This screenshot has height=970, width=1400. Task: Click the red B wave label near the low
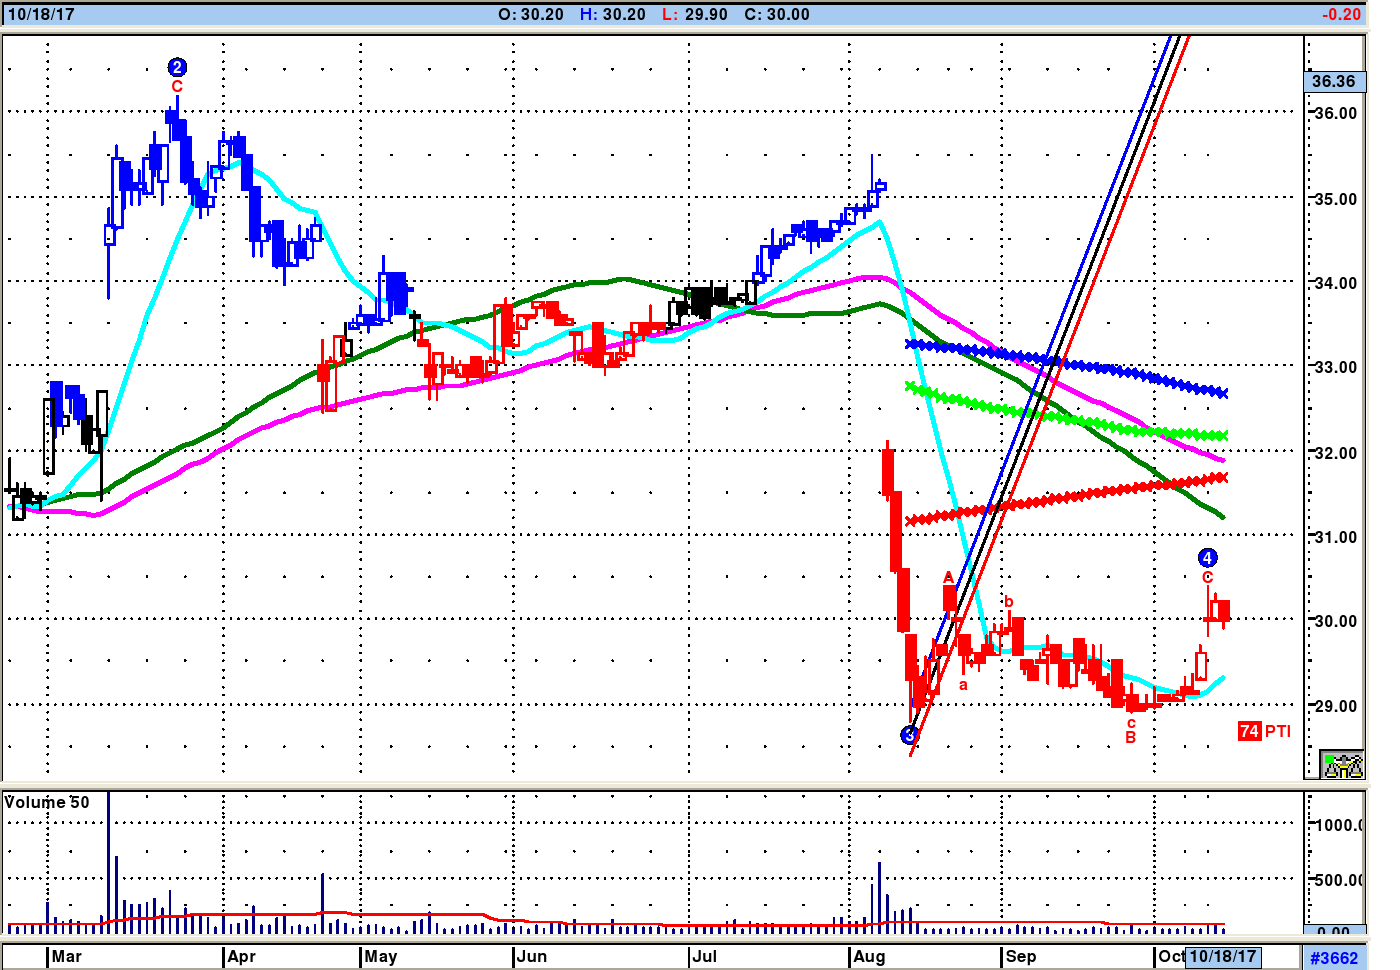tap(1131, 738)
